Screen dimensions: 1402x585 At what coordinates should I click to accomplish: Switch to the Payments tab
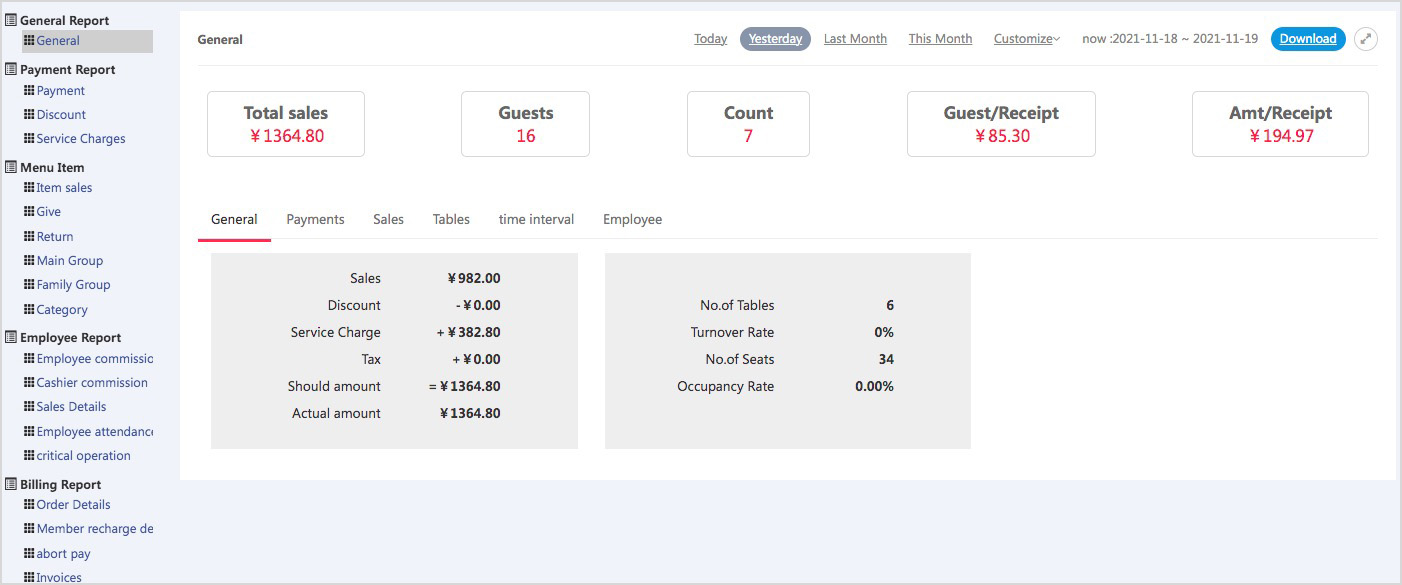[x=315, y=219]
